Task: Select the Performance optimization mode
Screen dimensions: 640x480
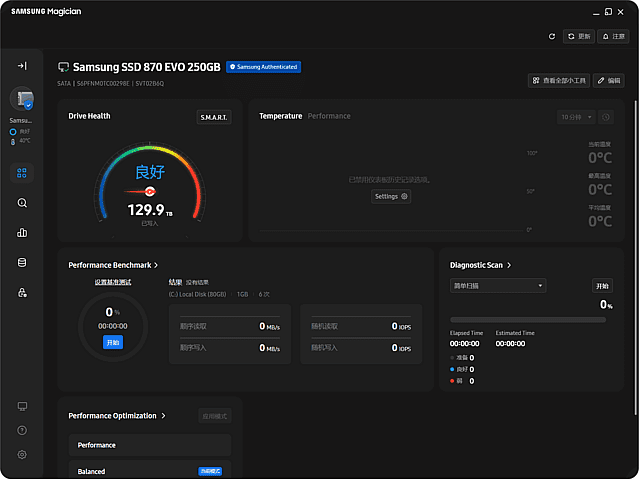Action: (149, 445)
